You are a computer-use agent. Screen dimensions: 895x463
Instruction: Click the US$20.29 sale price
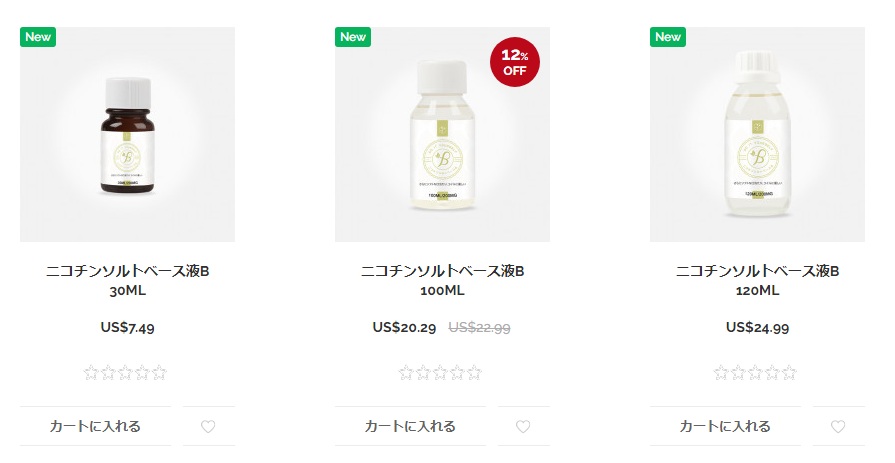404,327
